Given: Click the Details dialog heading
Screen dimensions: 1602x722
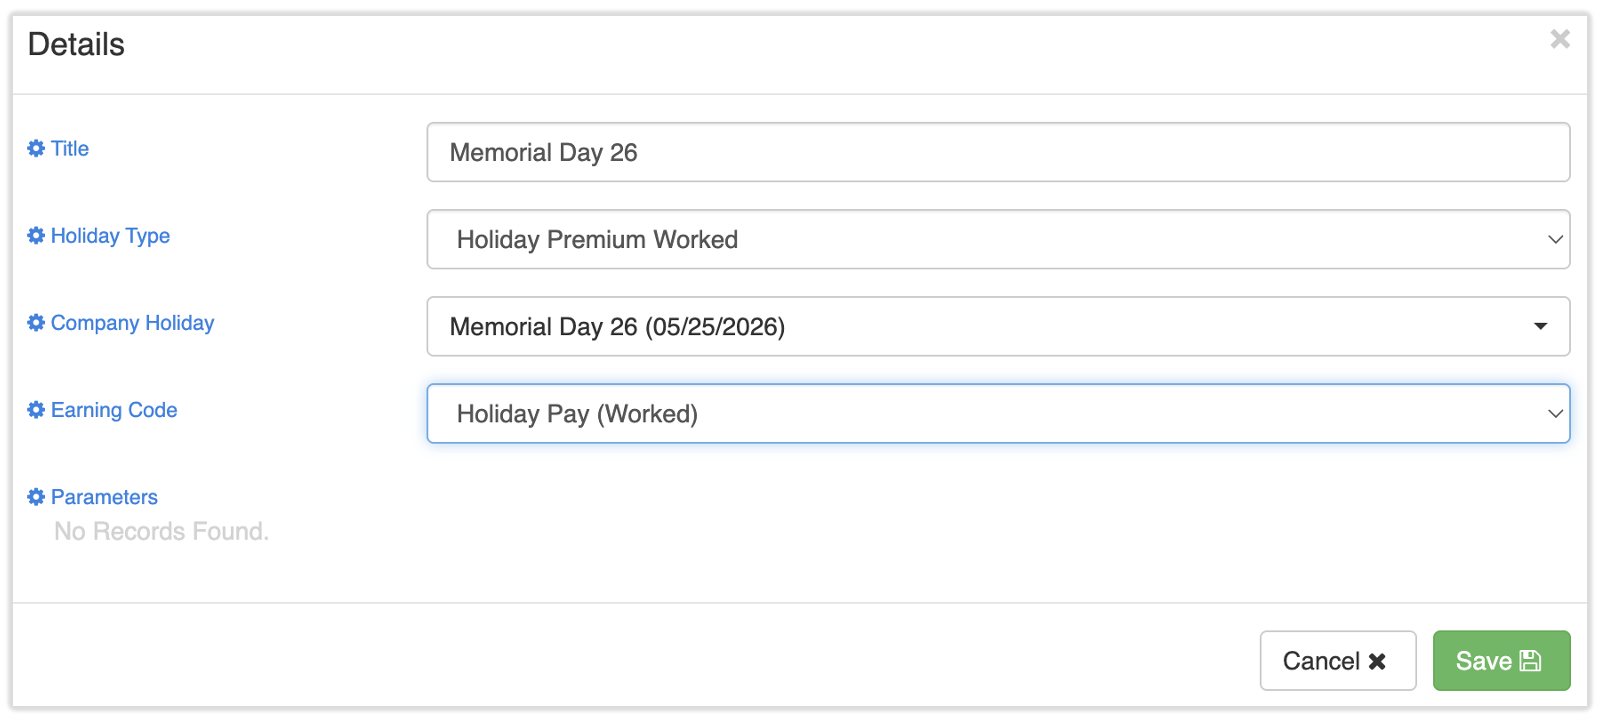Looking at the screenshot, I should (x=76, y=45).
